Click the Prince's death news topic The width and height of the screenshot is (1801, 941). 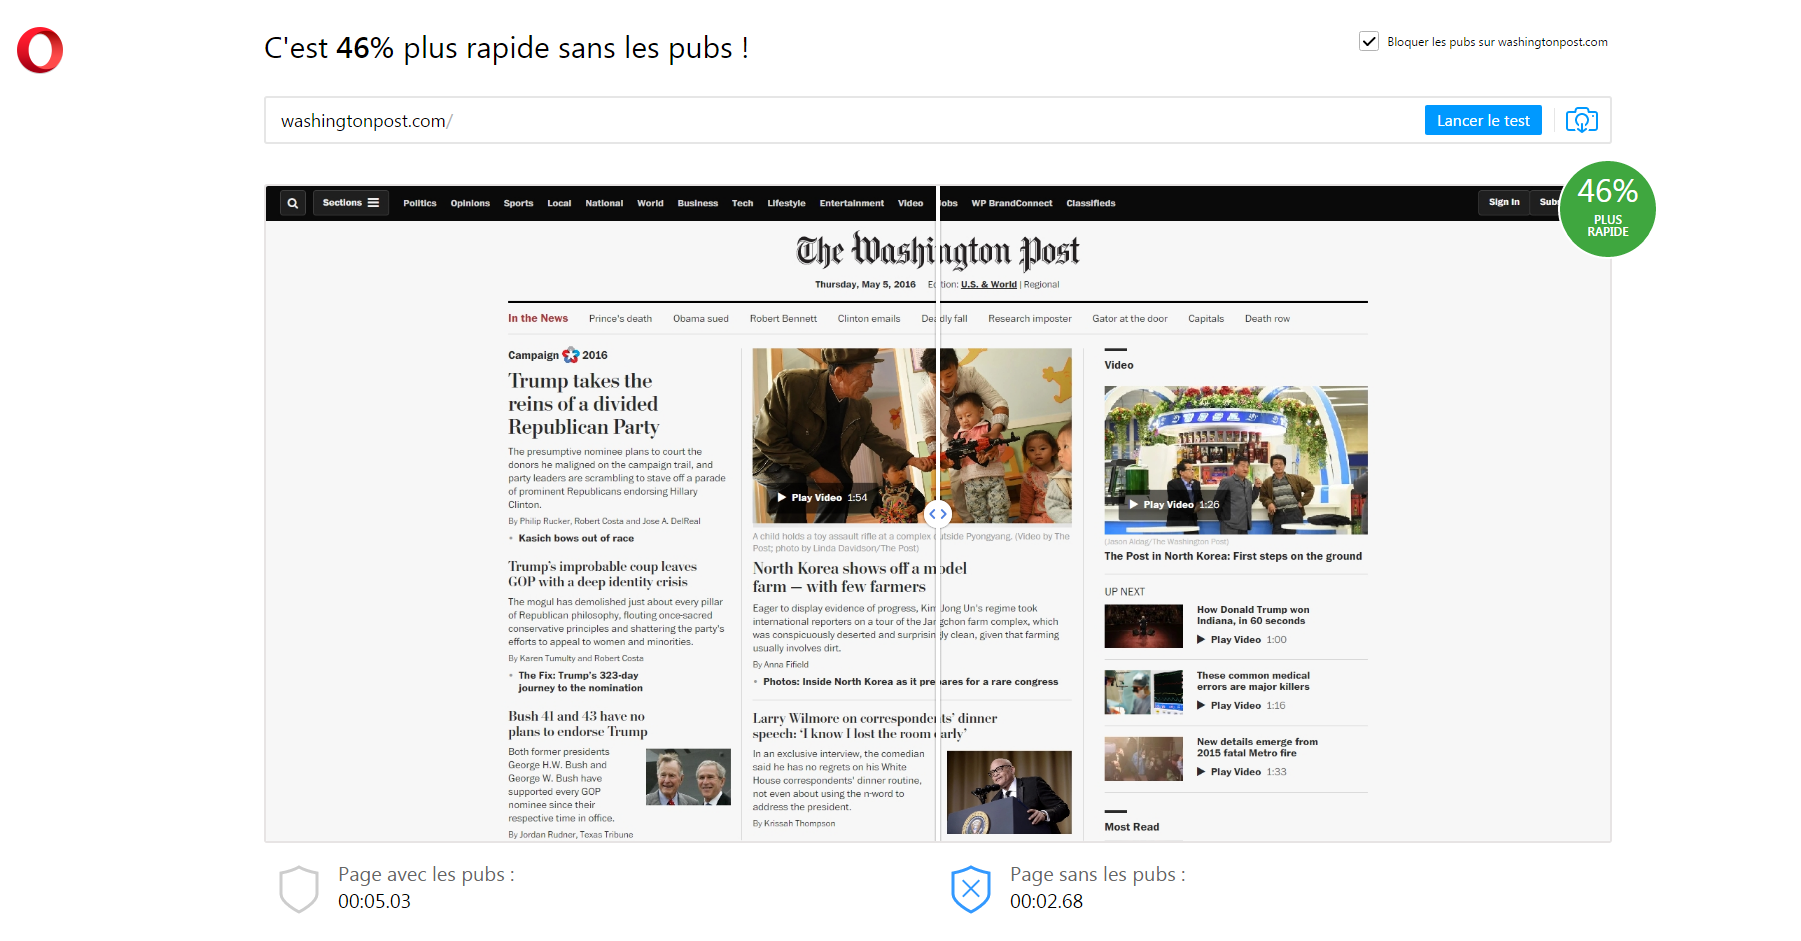(620, 319)
